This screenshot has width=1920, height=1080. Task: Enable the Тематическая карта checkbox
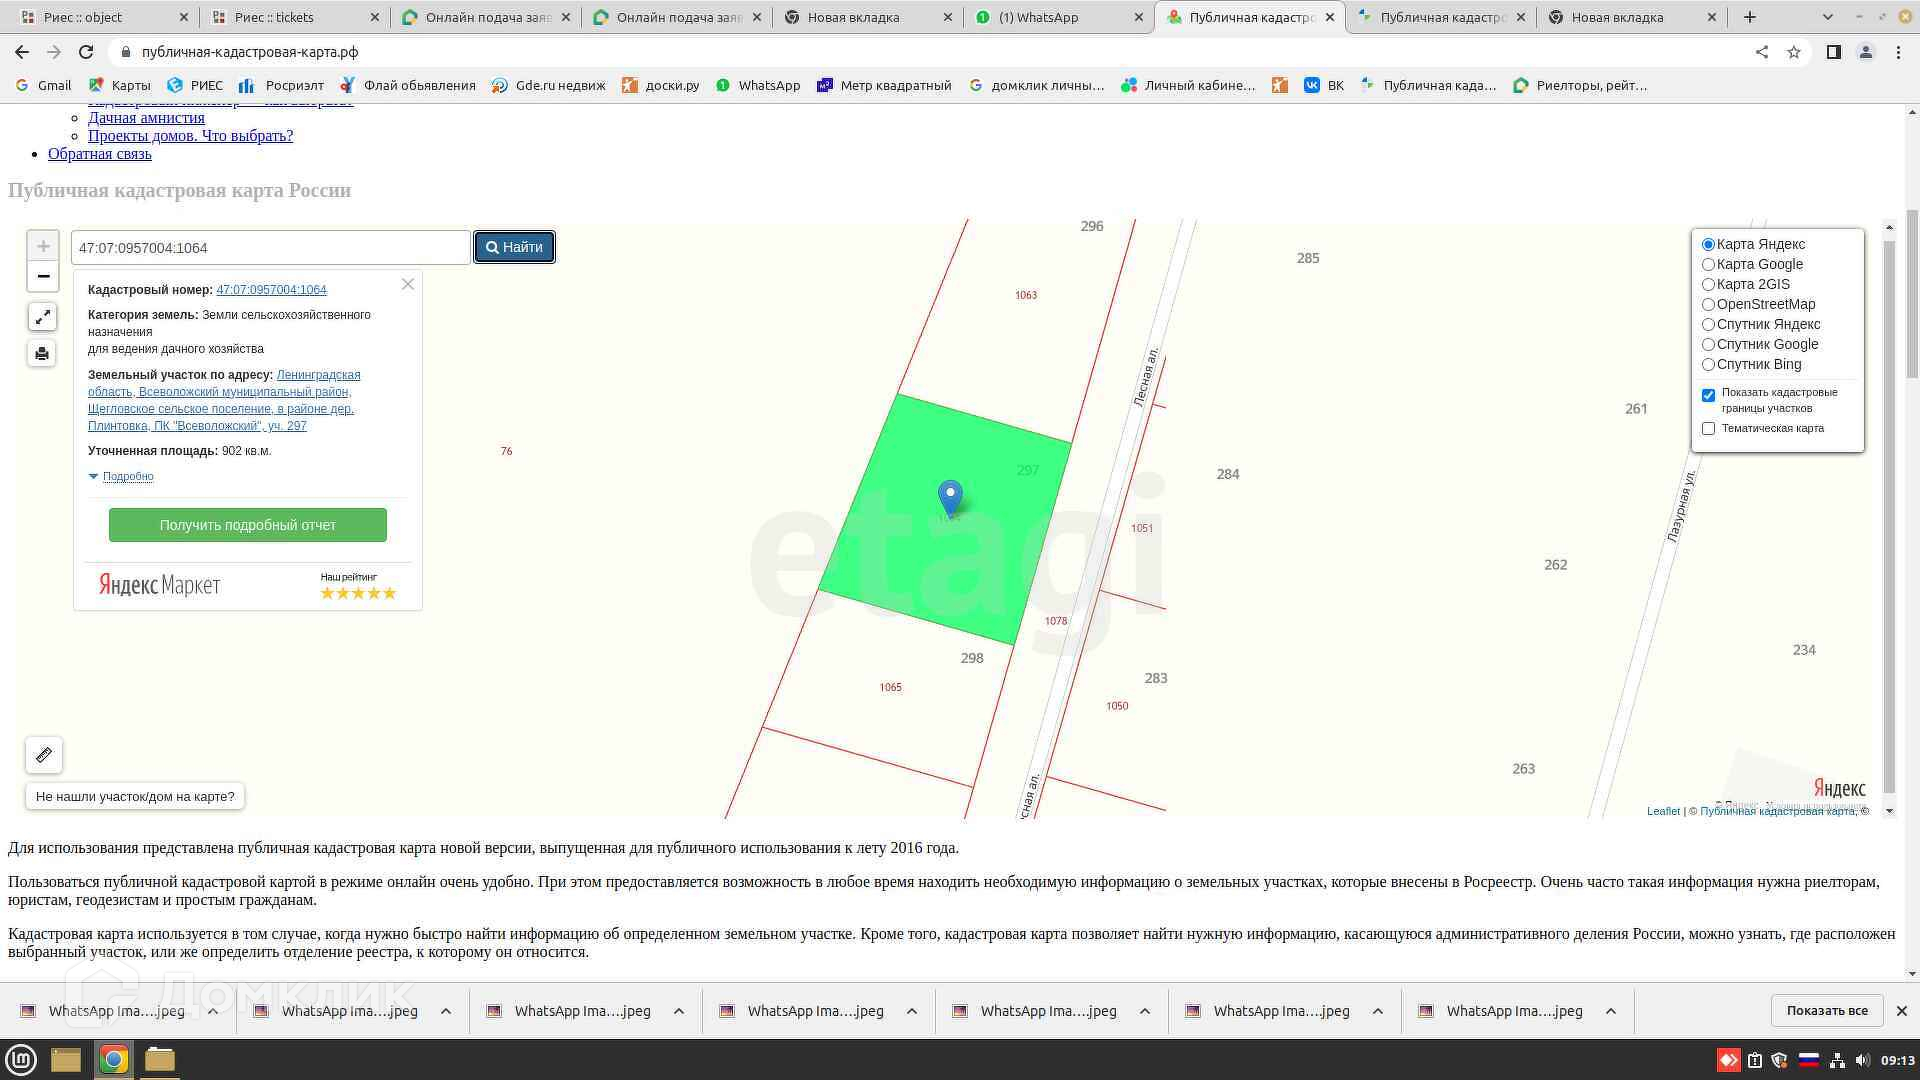pos(1709,428)
